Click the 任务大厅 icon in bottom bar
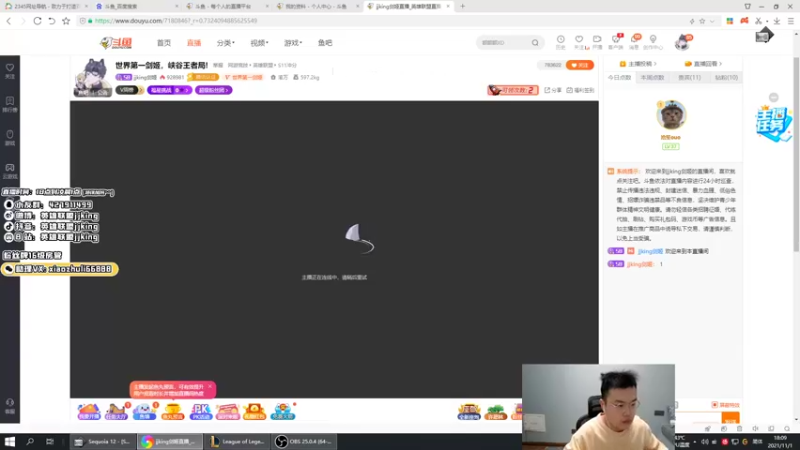Image resolution: width=800 pixels, height=450 pixels. point(116,411)
